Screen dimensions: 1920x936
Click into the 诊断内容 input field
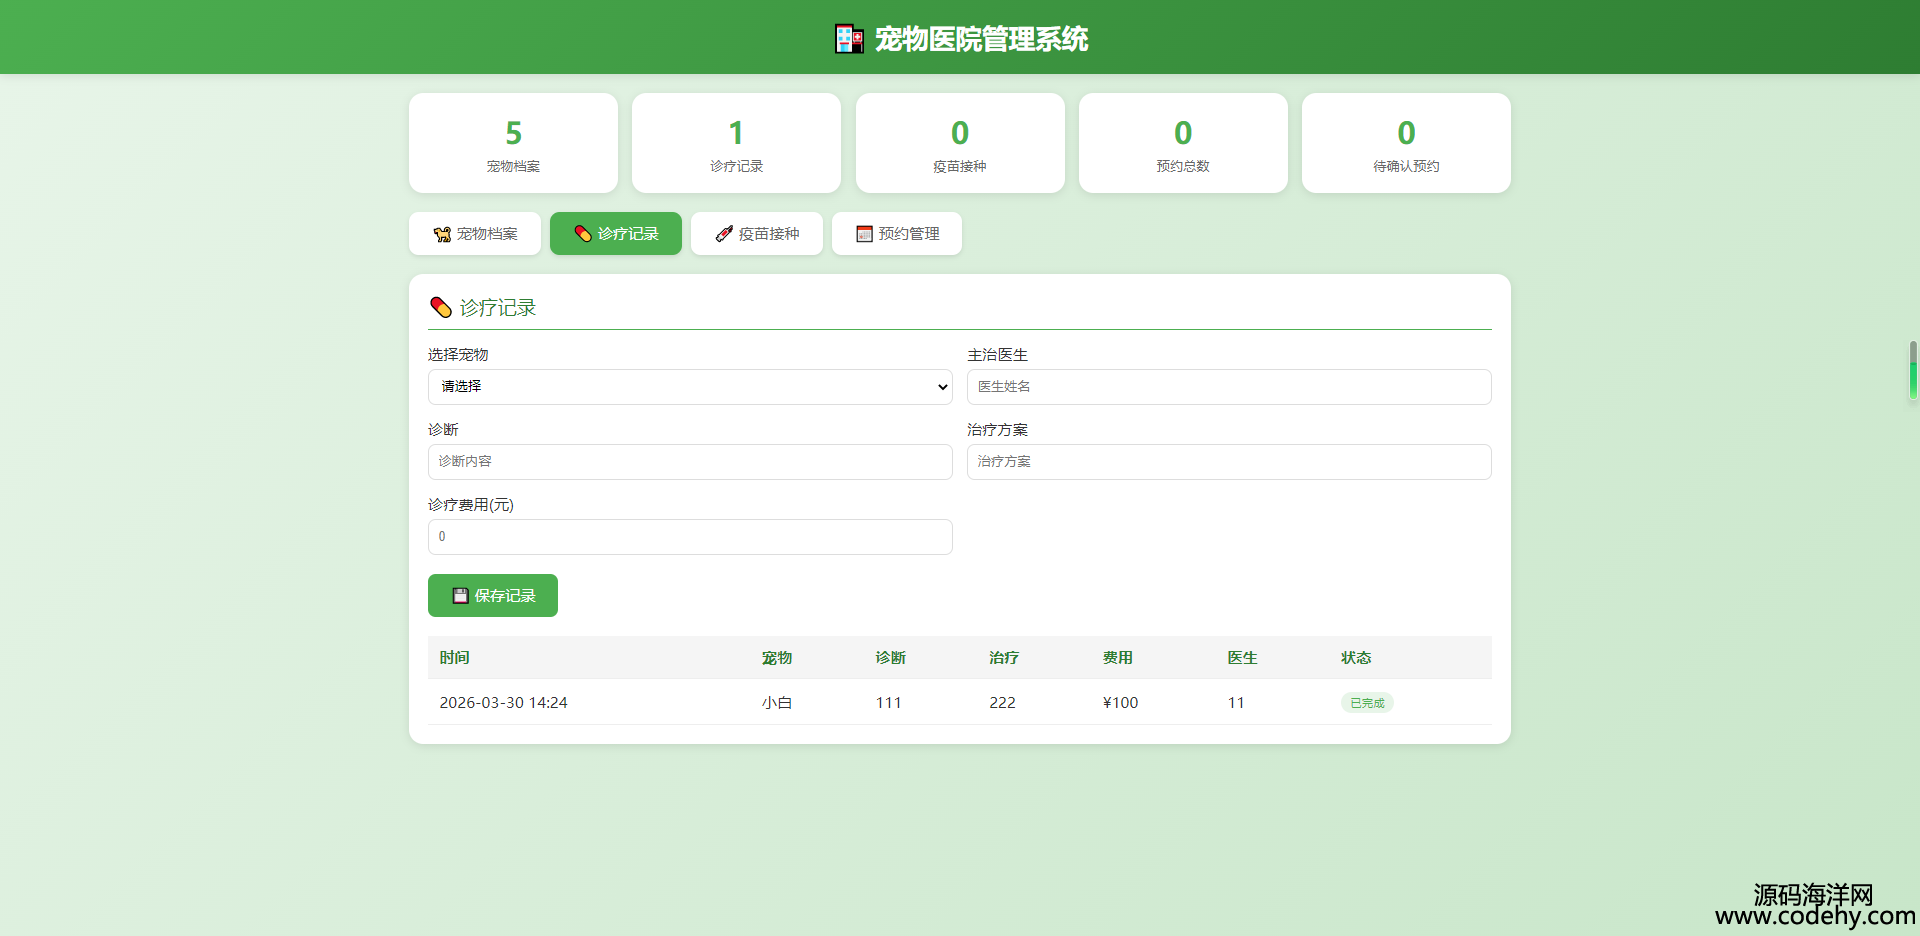pyautogui.click(x=690, y=462)
